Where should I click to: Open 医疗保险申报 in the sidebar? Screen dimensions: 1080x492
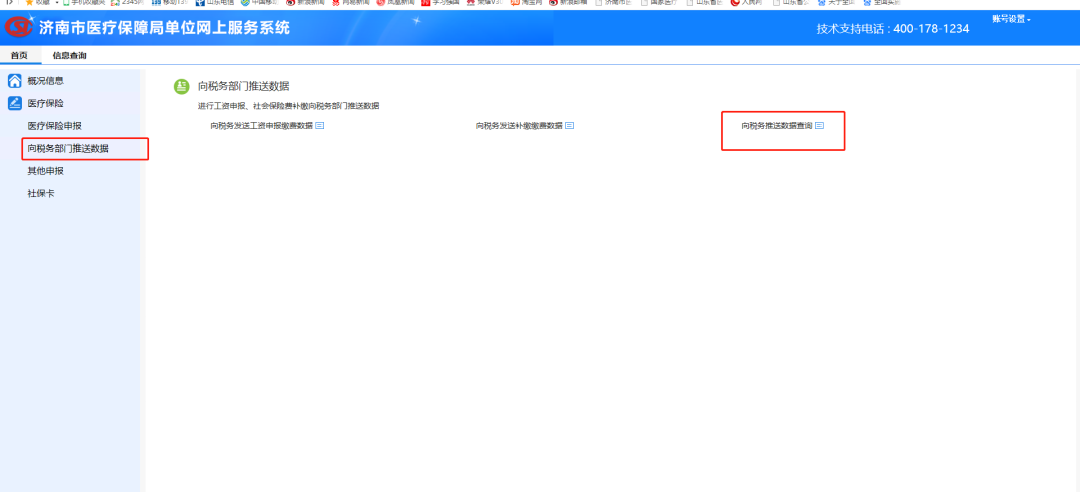(54, 126)
